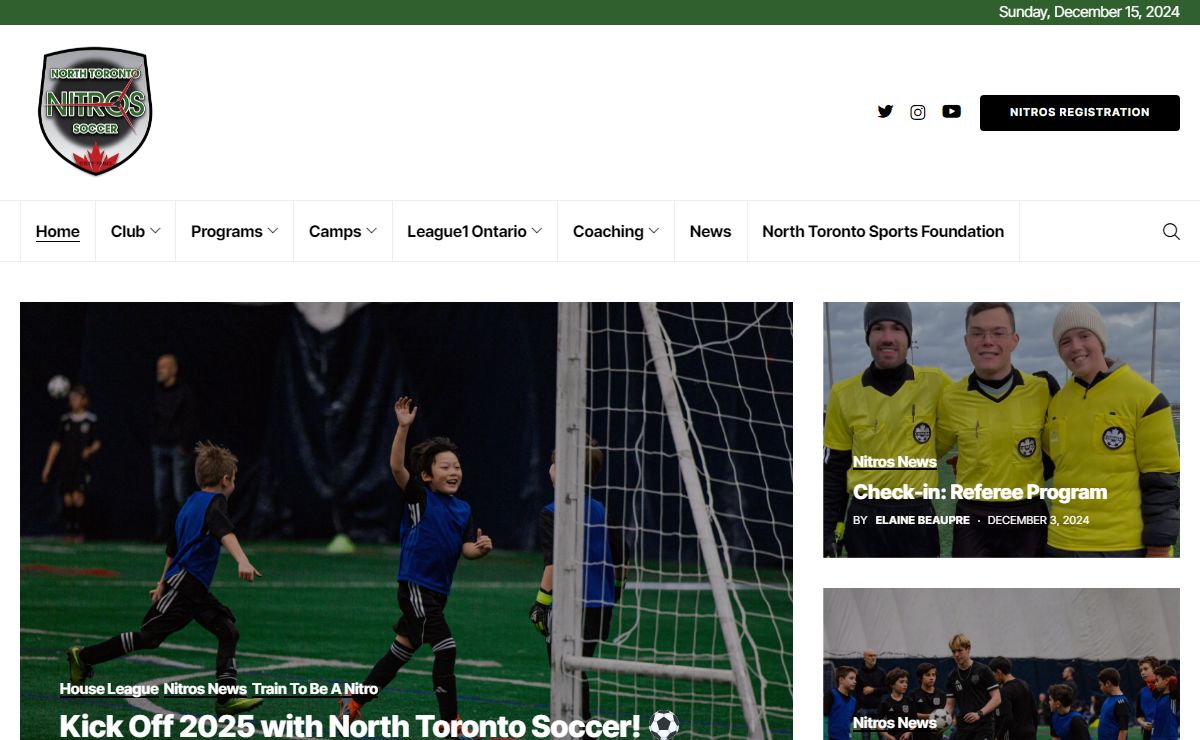Open the Camps menu
The image size is (1200, 740).
[x=343, y=231]
